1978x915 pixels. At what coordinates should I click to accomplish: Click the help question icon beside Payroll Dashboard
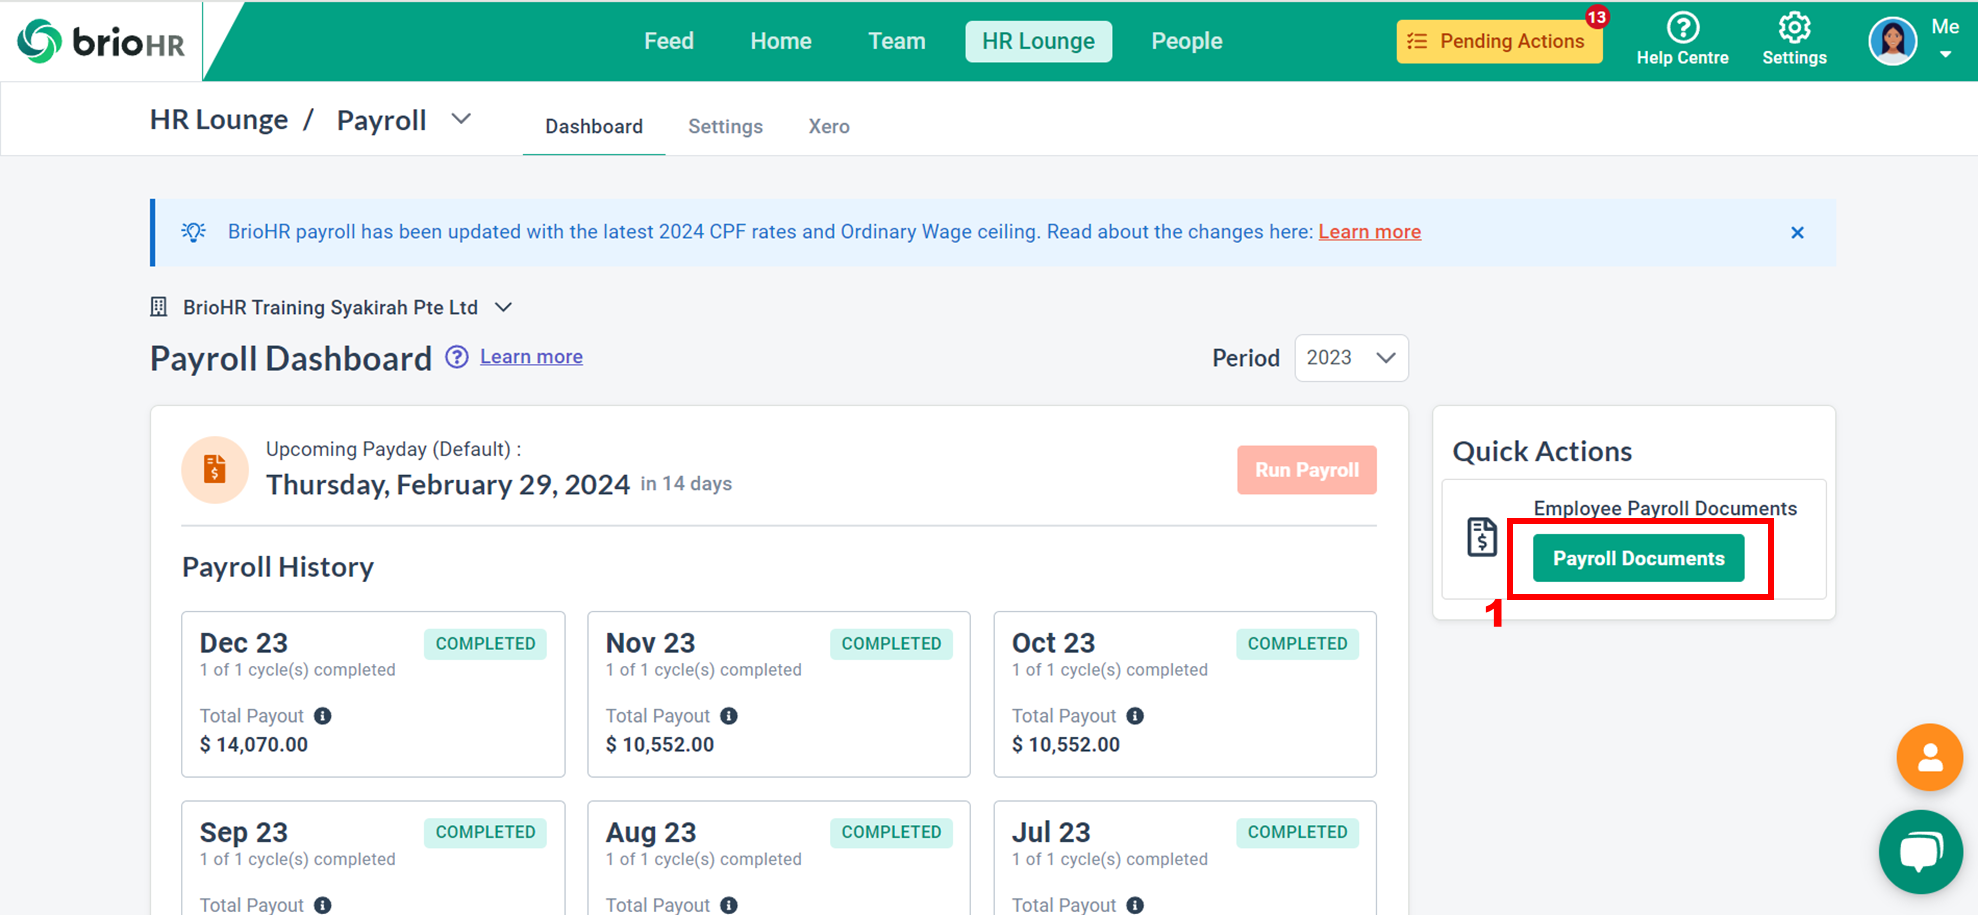click(457, 357)
